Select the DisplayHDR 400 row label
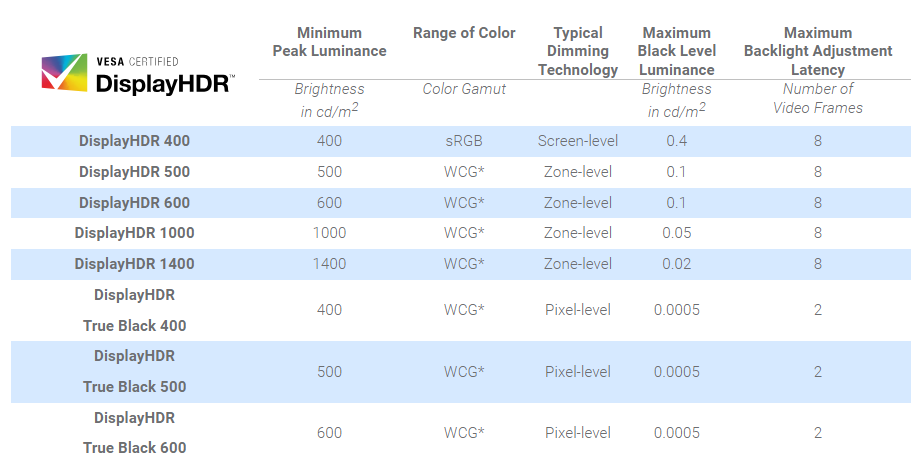 pos(134,141)
